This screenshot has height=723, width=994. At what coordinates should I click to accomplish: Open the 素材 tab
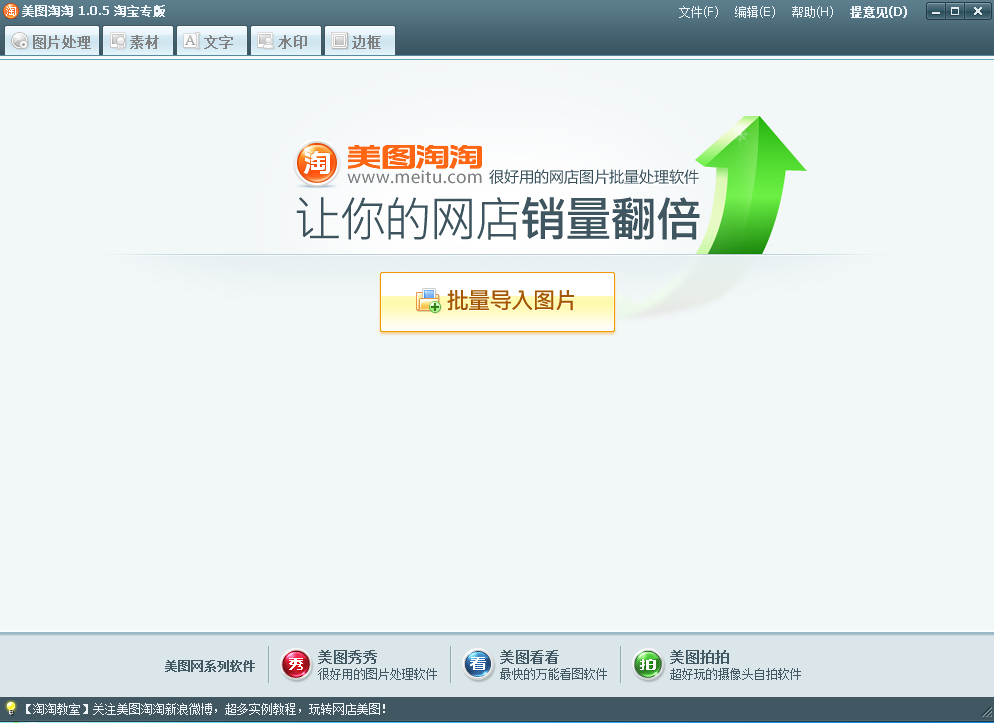click(x=138, y=41)
